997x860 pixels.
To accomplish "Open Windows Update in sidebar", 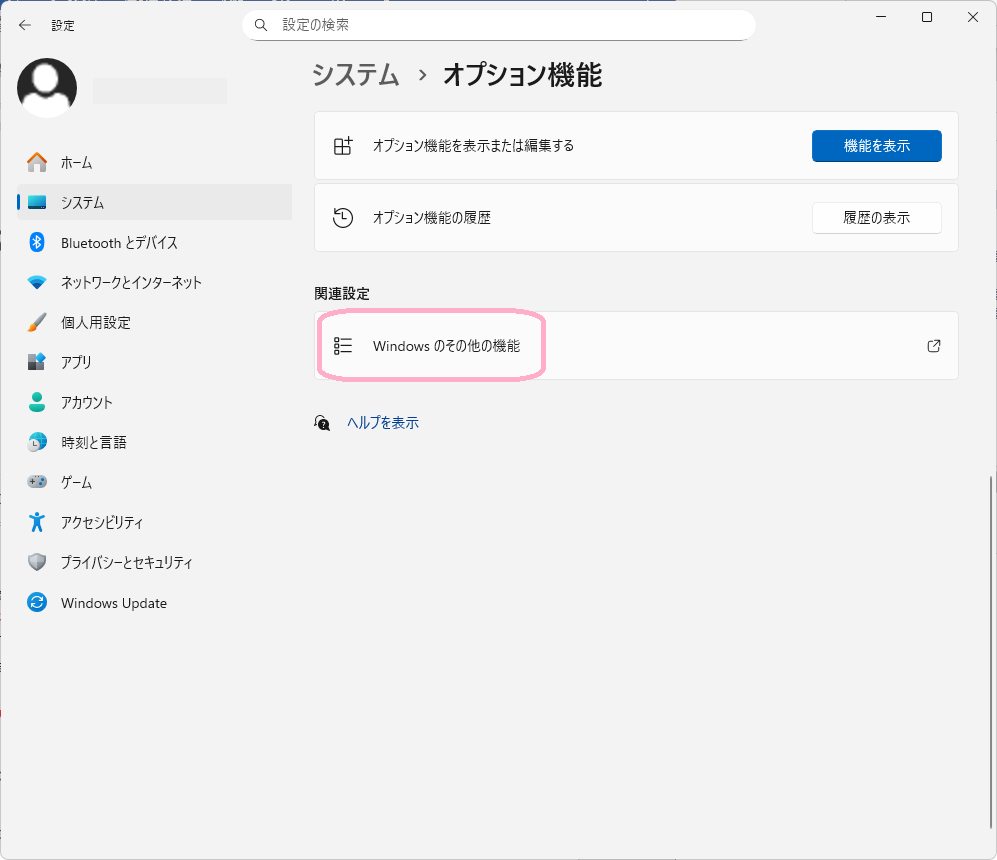I will click(113, 603).
